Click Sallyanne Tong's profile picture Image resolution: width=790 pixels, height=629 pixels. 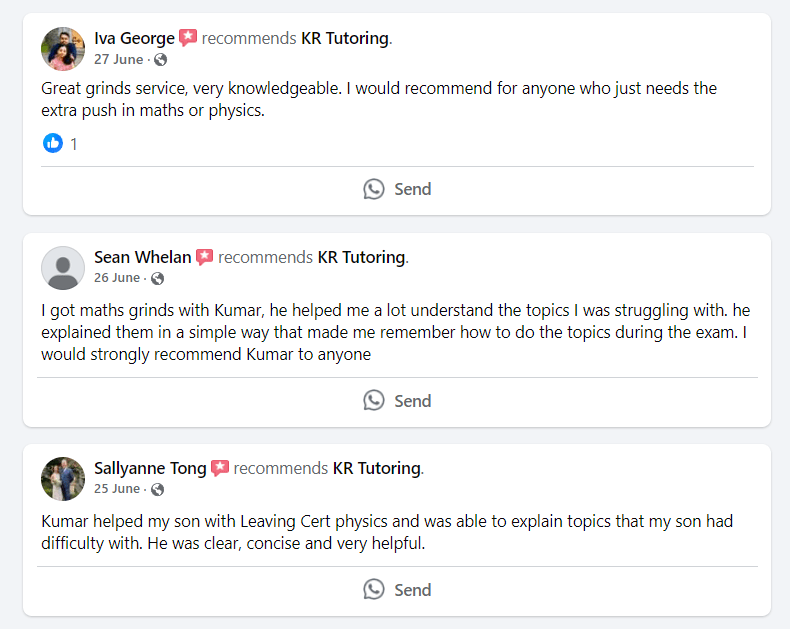(62, 478)
